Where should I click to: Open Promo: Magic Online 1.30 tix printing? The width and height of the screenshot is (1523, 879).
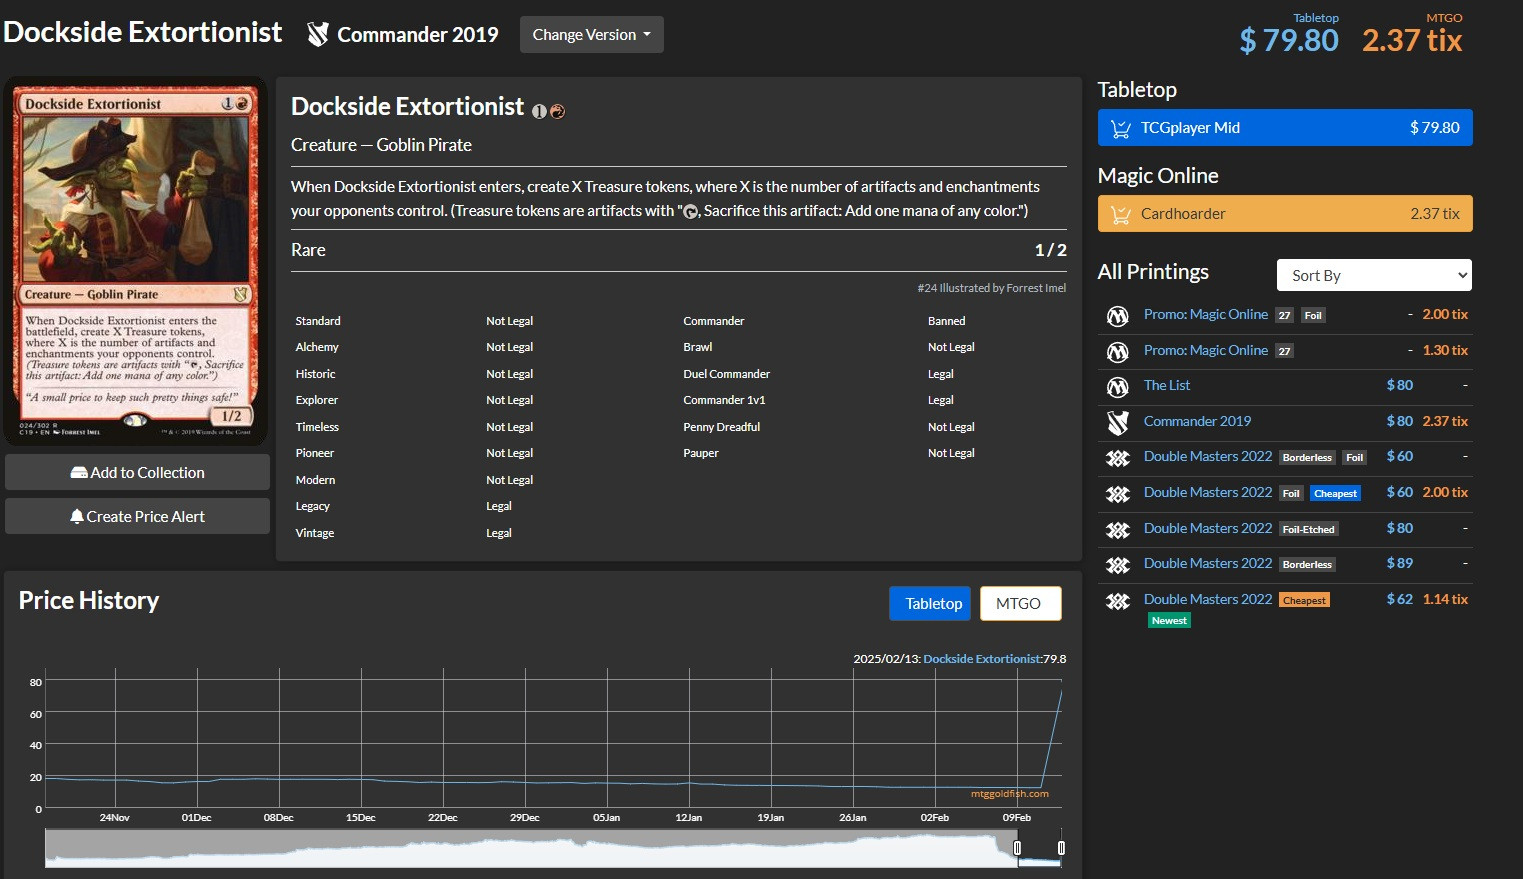coord(1206,350)
